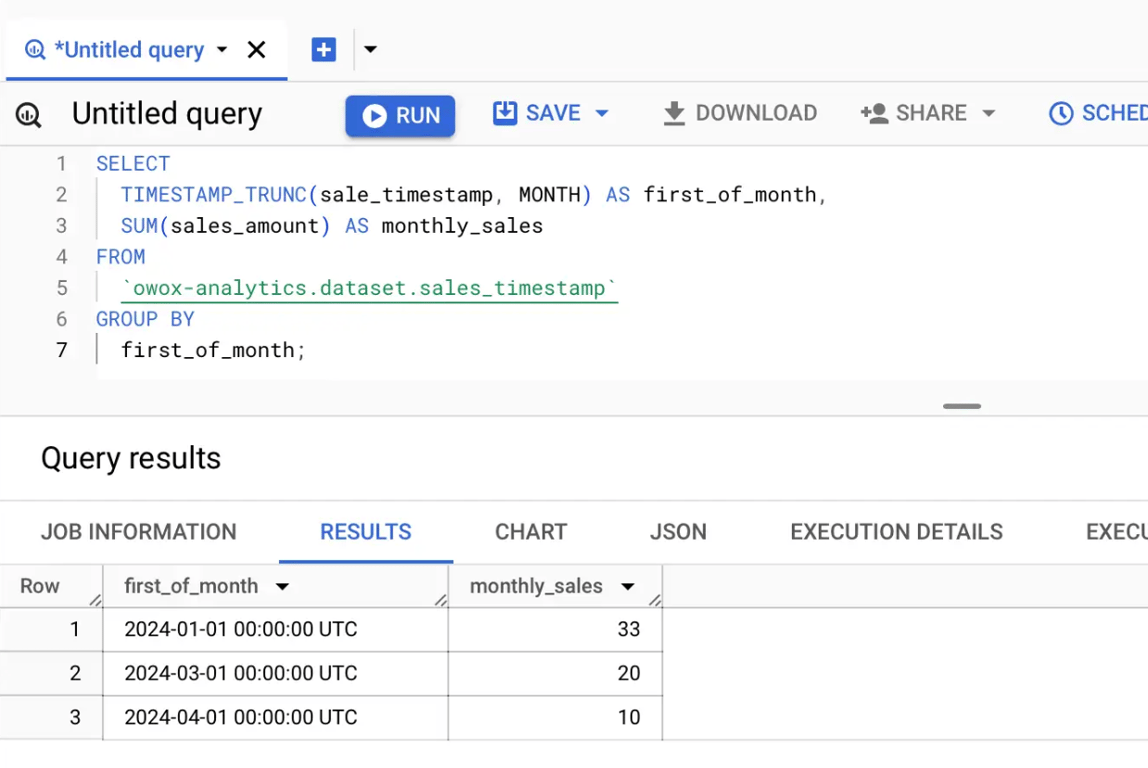Click the query icon beside Untitled query title
This screenshot has width=1148, height=768.
pyautogui.click(x=29, y=114)
